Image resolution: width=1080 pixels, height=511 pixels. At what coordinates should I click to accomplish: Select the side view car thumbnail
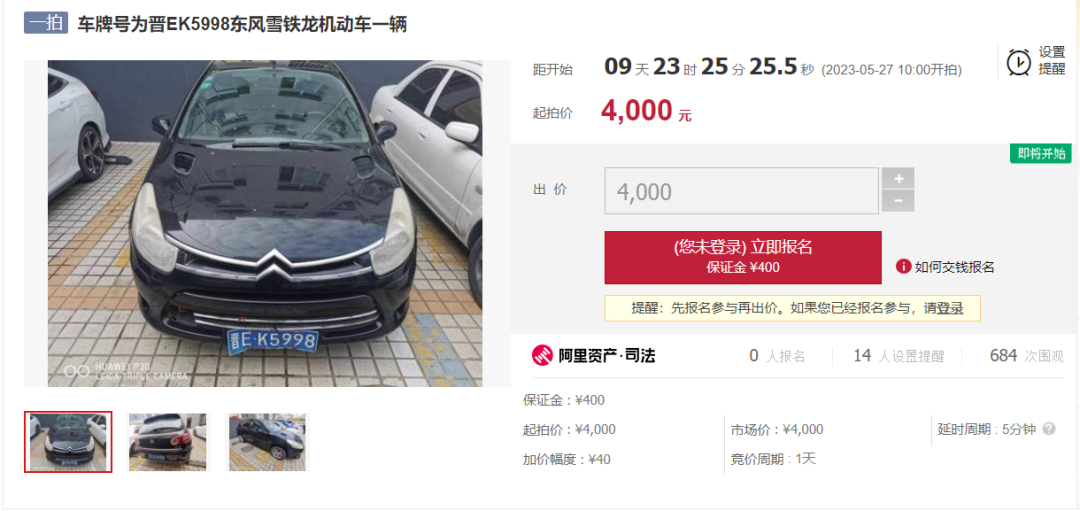tap(267, 441)
